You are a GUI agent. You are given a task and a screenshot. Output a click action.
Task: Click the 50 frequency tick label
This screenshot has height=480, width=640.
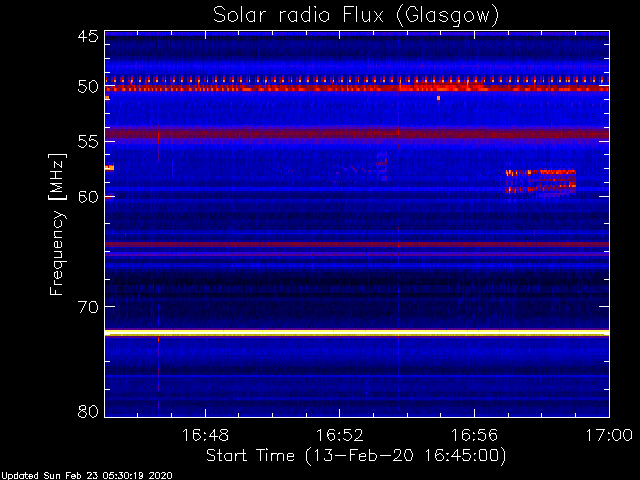pyautogui.click(x=88, y=87)
